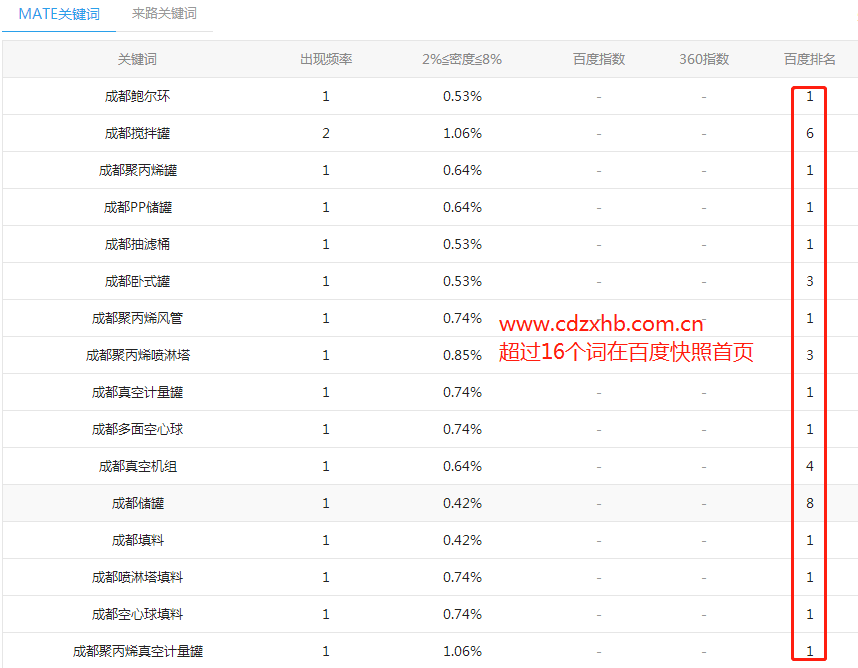Click the 2%≤密度≤8% column header
This screenshot has width=858, height=668.
(x=462, y=59)
